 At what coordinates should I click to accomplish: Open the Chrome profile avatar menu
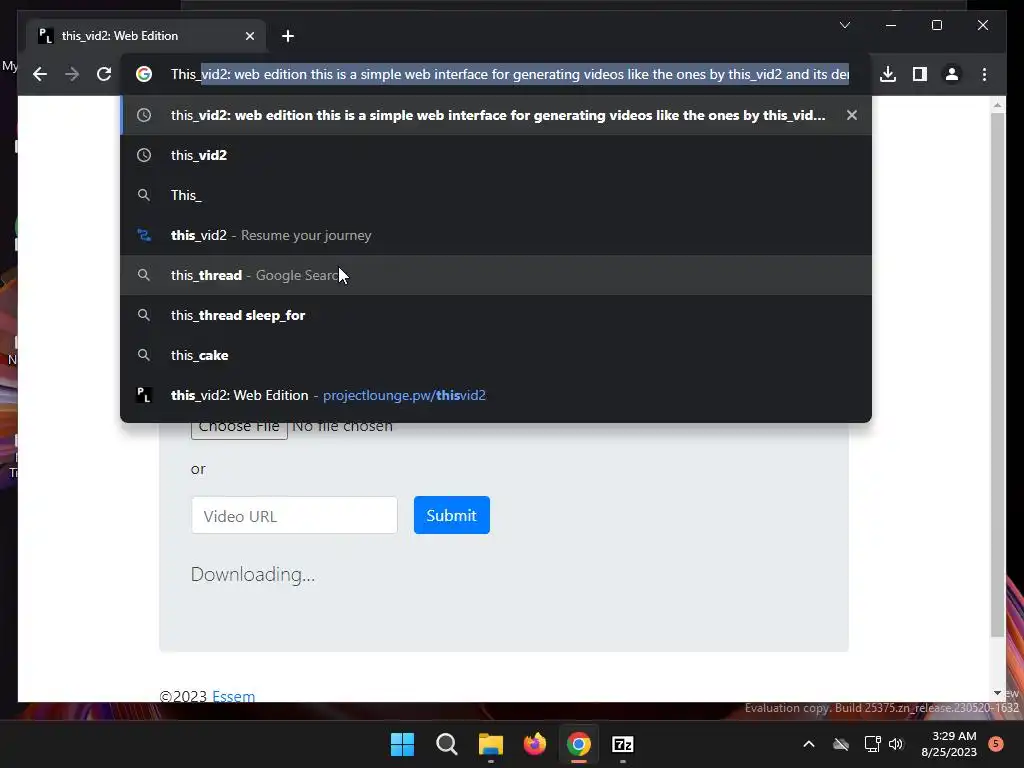pyautogui.click(x=952, y=74)
